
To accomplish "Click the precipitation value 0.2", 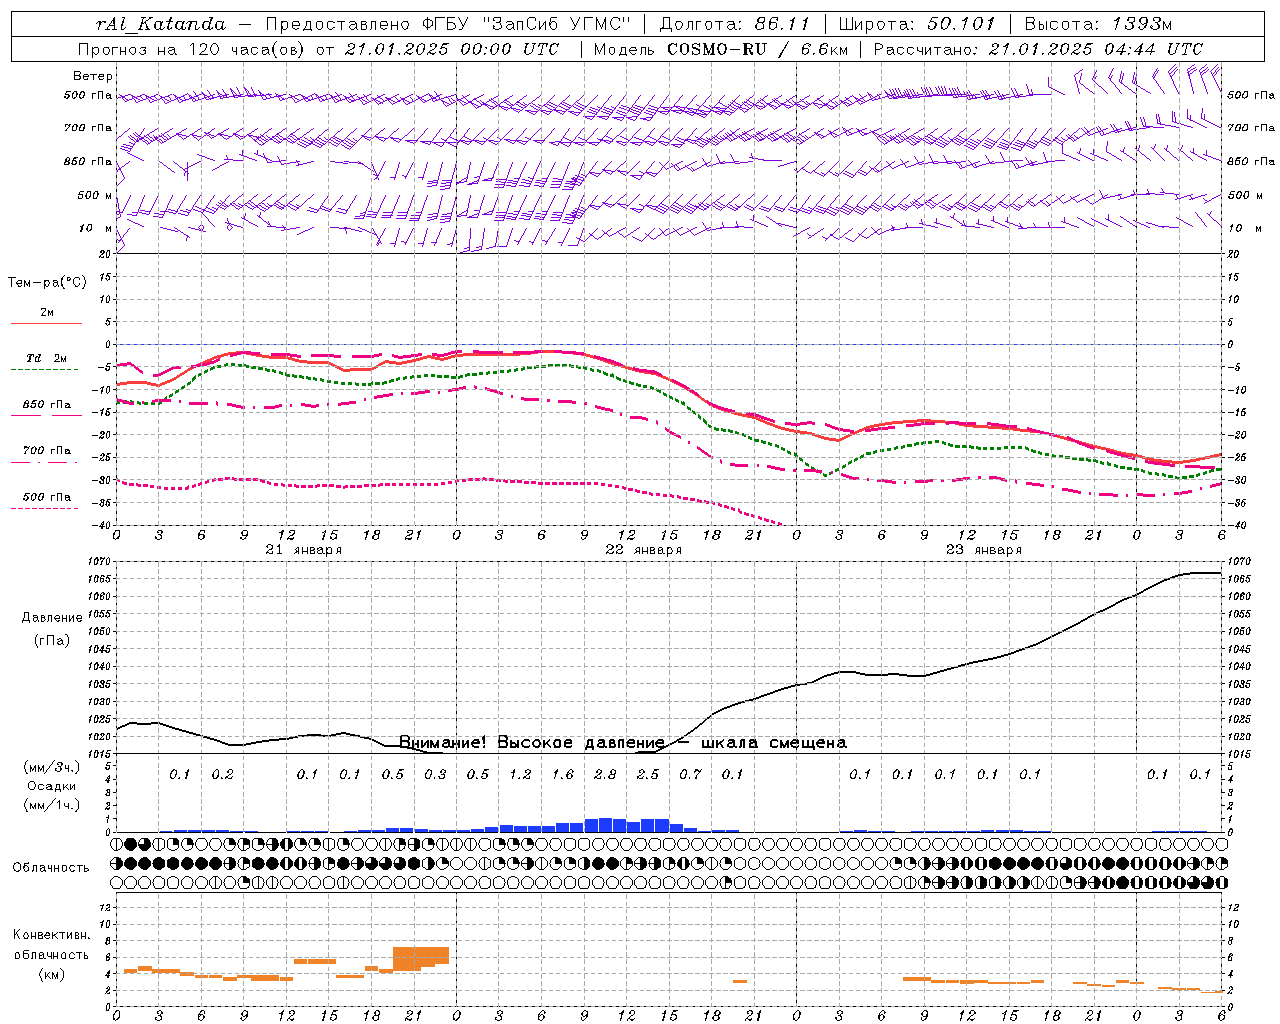I will pos(222,774).
